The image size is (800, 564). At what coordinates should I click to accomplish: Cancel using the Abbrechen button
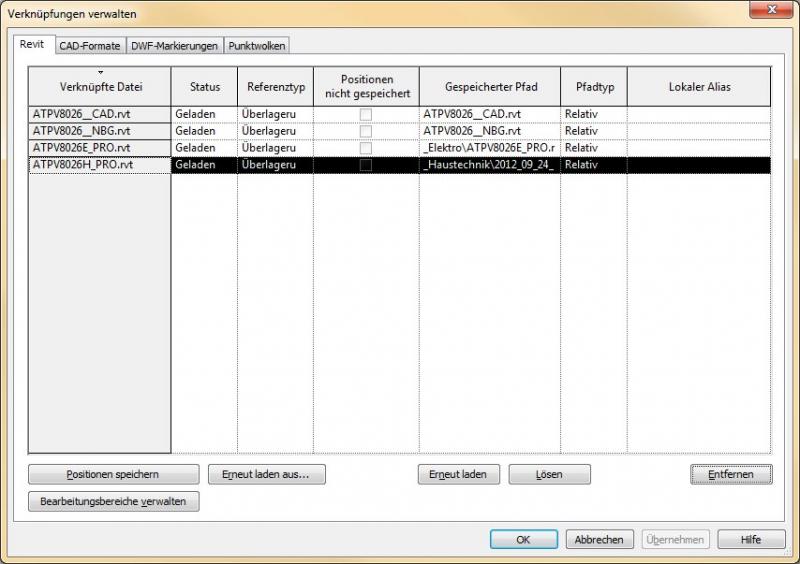coord(600,539)
